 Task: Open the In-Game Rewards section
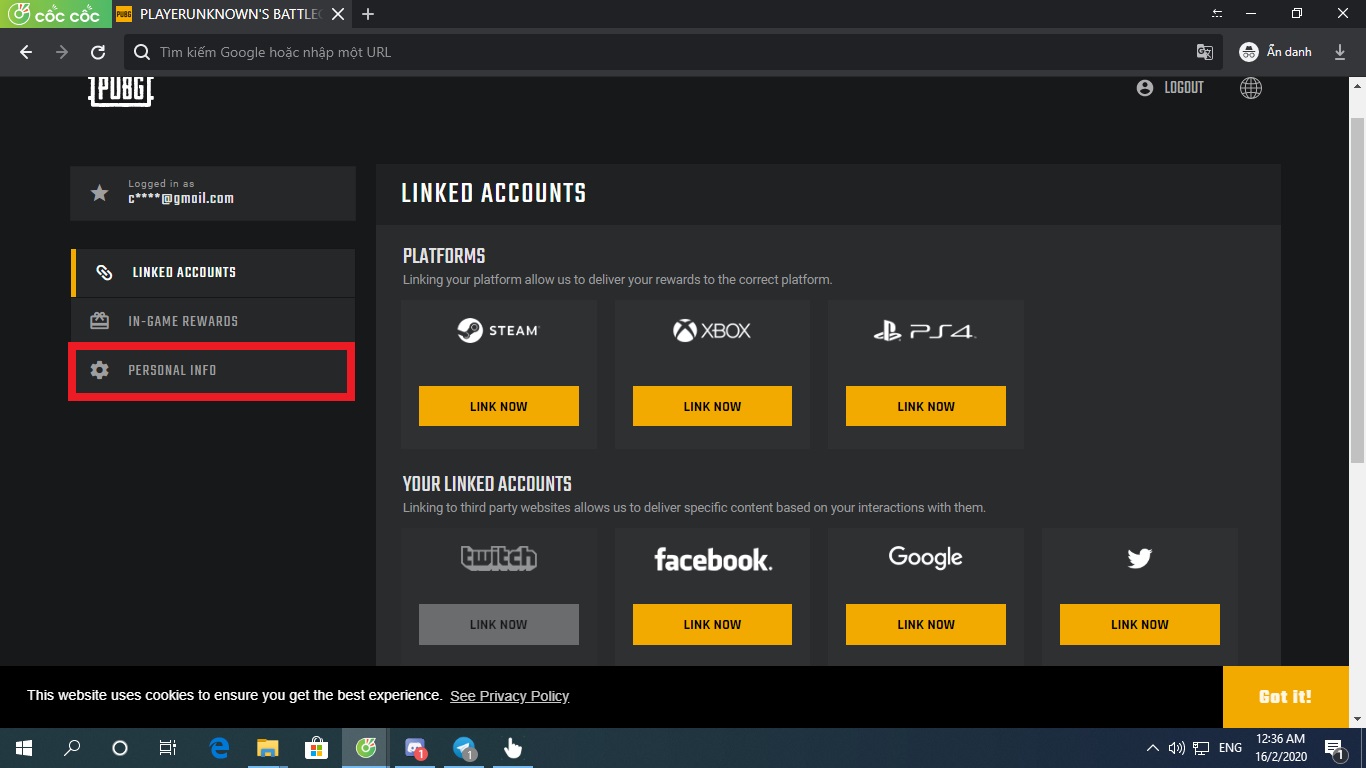(213, 321)
